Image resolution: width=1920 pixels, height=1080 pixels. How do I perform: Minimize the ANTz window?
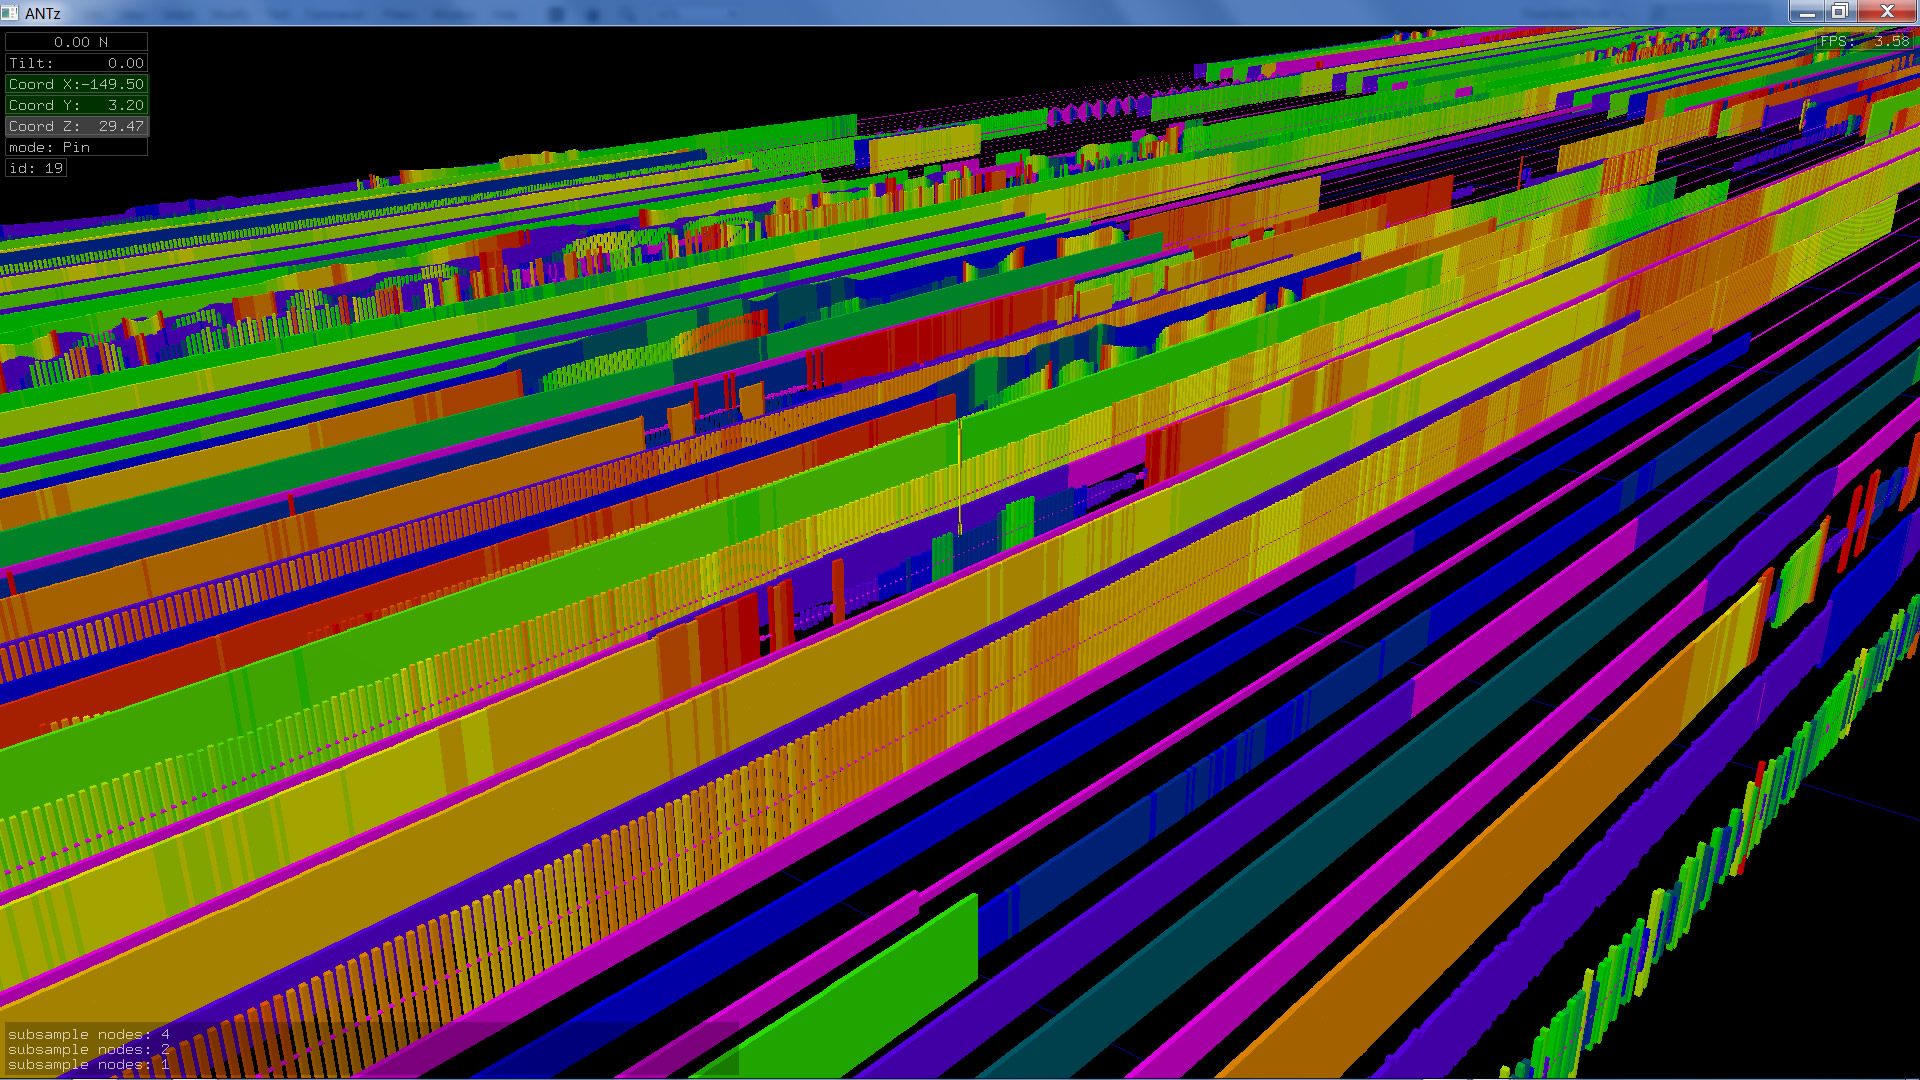(x=1807, y=12)
